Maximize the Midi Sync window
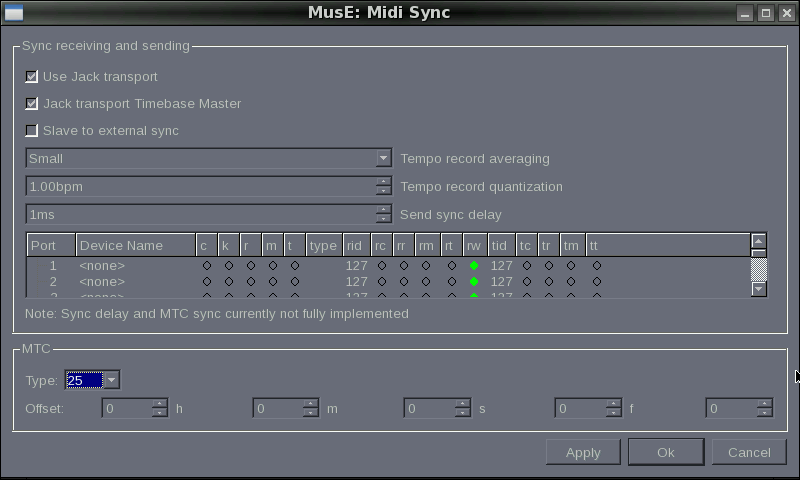Viewport: 800px width, 480px height. coord(766,13)
